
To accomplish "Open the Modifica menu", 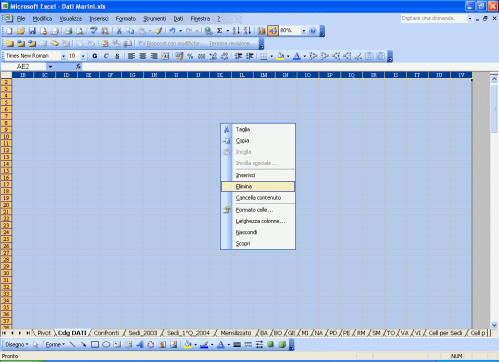I will [42, 19].
